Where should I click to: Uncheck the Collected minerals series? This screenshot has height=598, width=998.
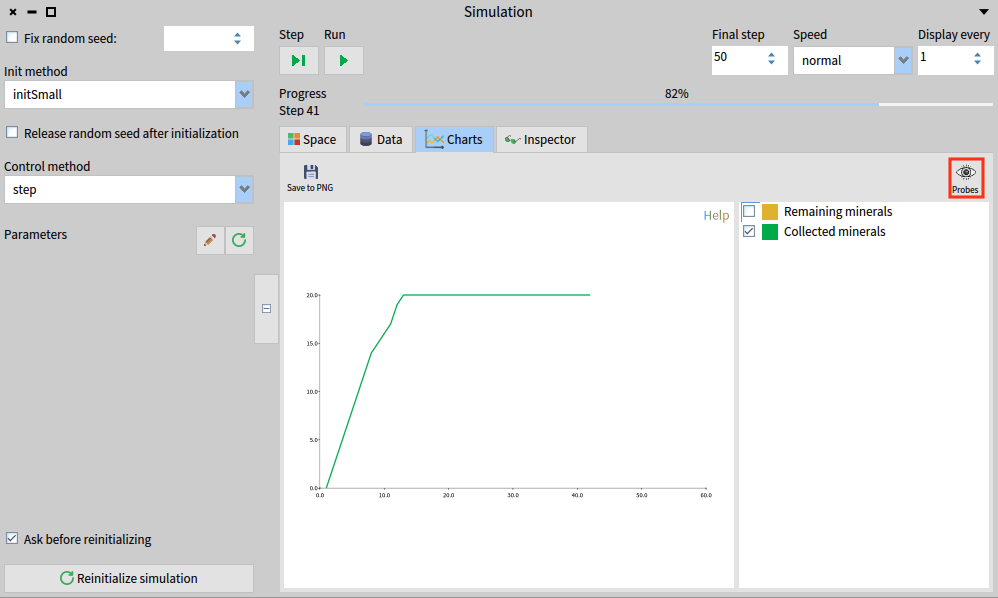point(749,232)
